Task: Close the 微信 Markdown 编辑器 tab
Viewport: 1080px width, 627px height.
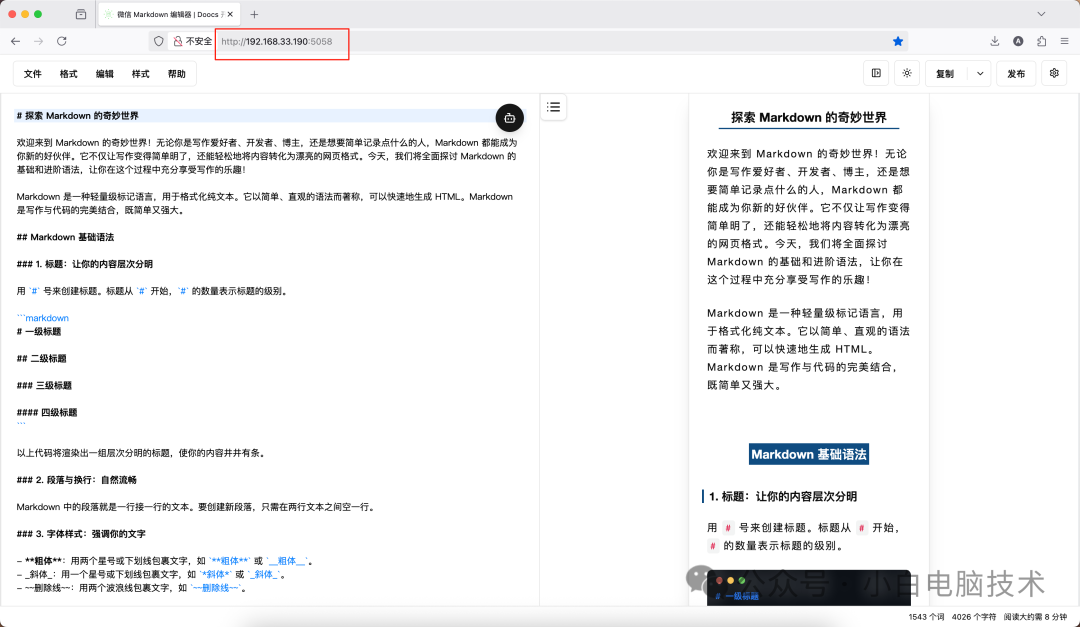Action: 230,14
